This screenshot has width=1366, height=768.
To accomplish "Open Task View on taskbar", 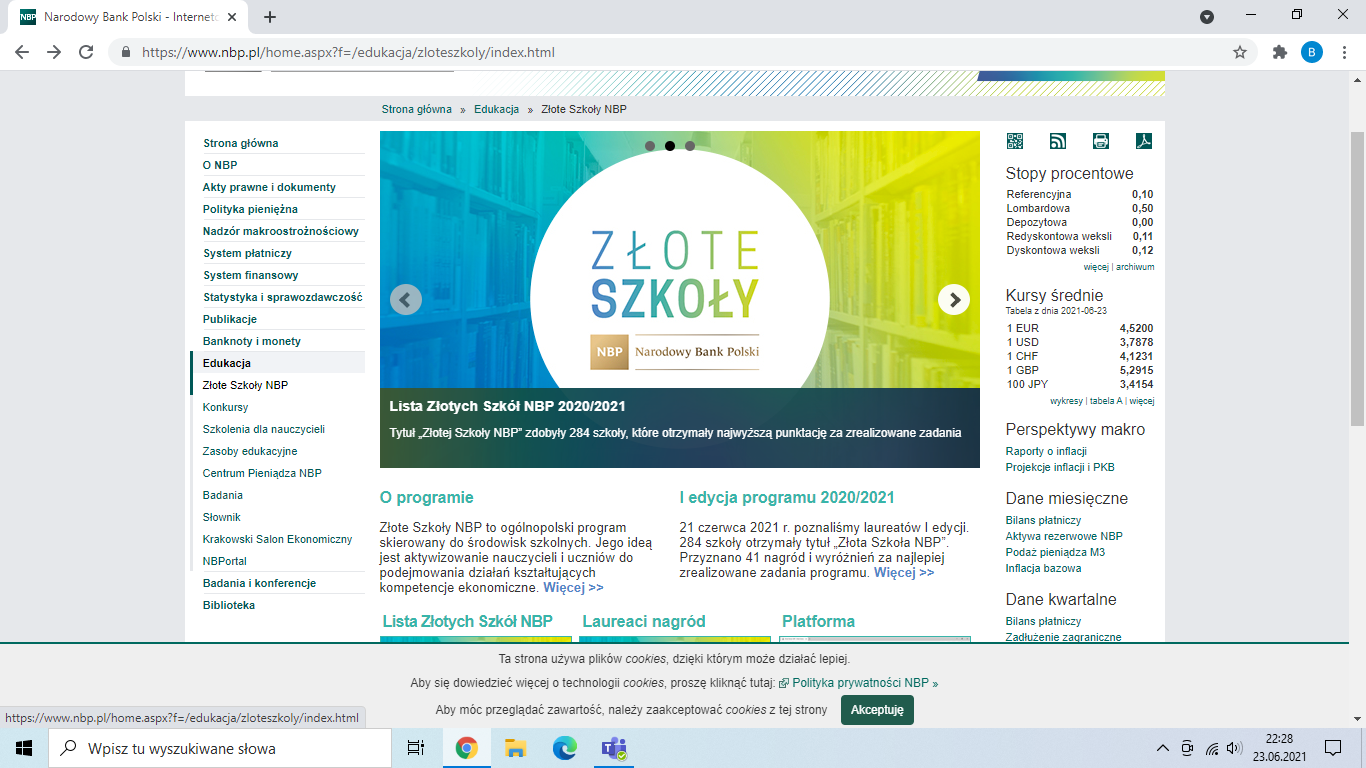I will click(416, 748).
